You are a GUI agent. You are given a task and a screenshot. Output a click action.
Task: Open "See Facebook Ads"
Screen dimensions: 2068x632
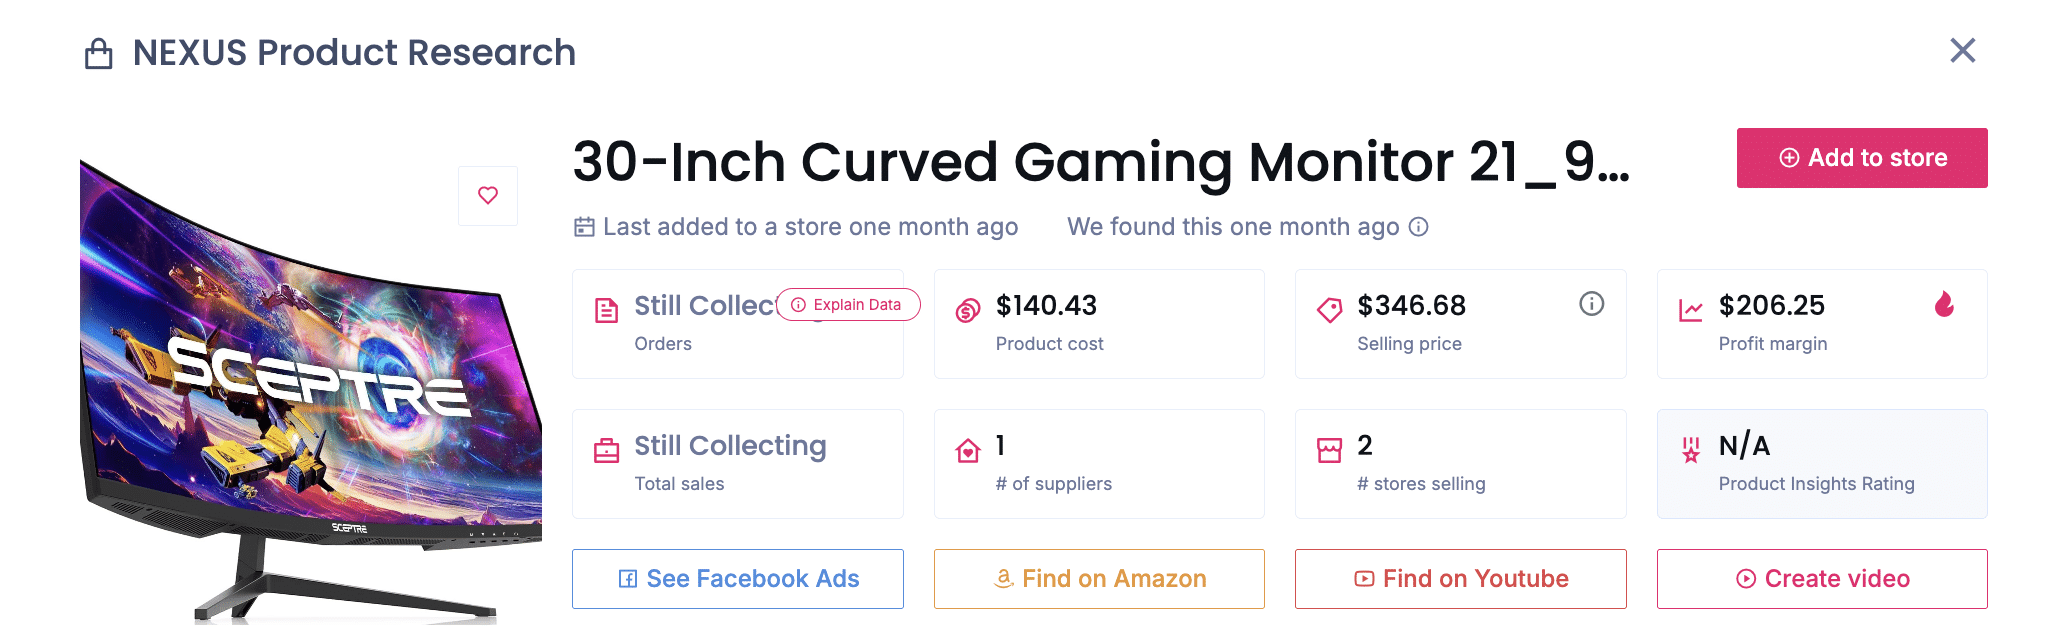737,579
